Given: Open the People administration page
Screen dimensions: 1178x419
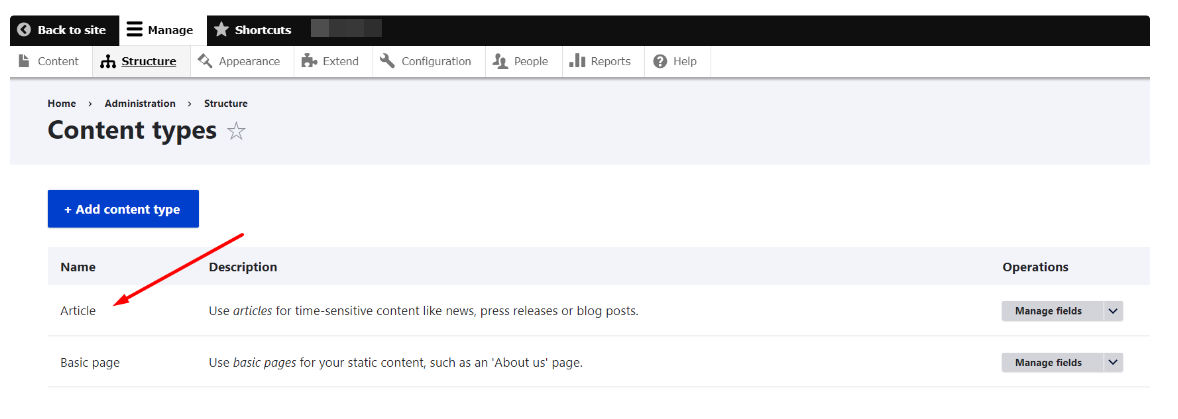Looking at the screenshot, I should 521,61.
